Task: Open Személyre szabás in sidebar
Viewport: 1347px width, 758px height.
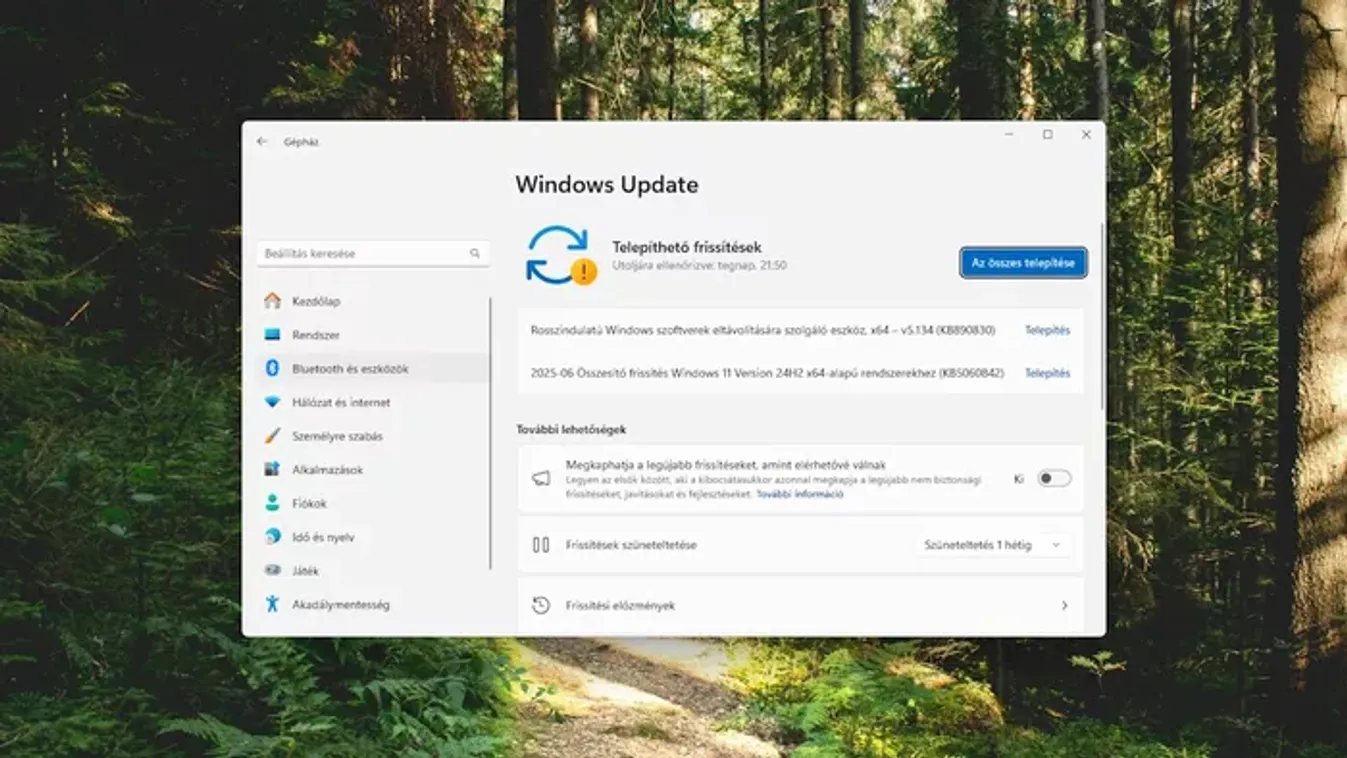Action: tap(373, 436)
